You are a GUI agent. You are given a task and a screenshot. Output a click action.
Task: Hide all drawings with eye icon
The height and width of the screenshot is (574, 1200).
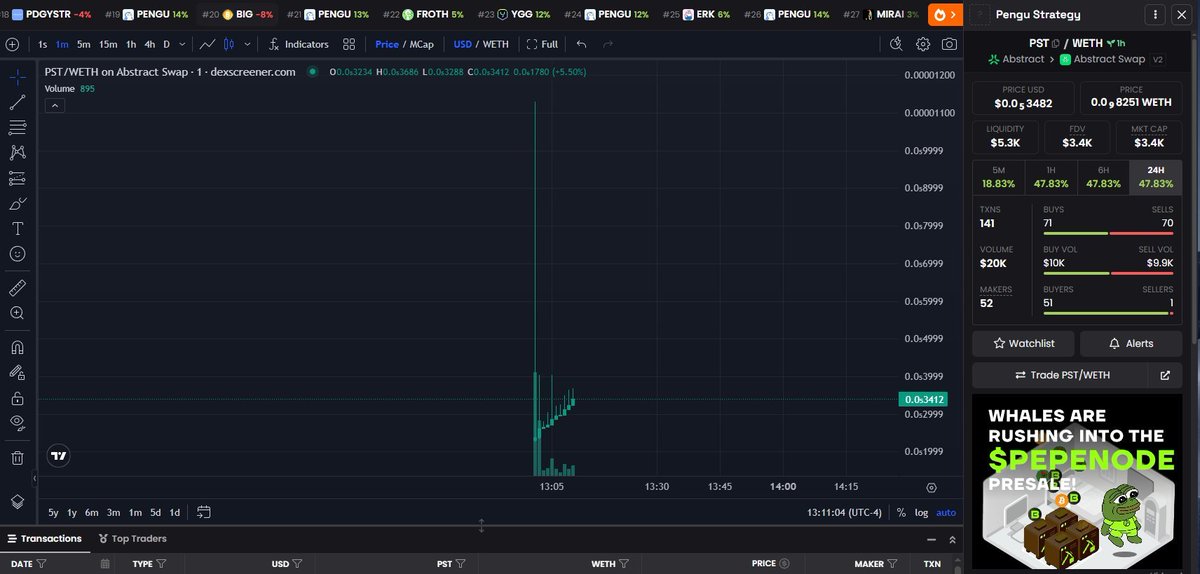(17, 423)
